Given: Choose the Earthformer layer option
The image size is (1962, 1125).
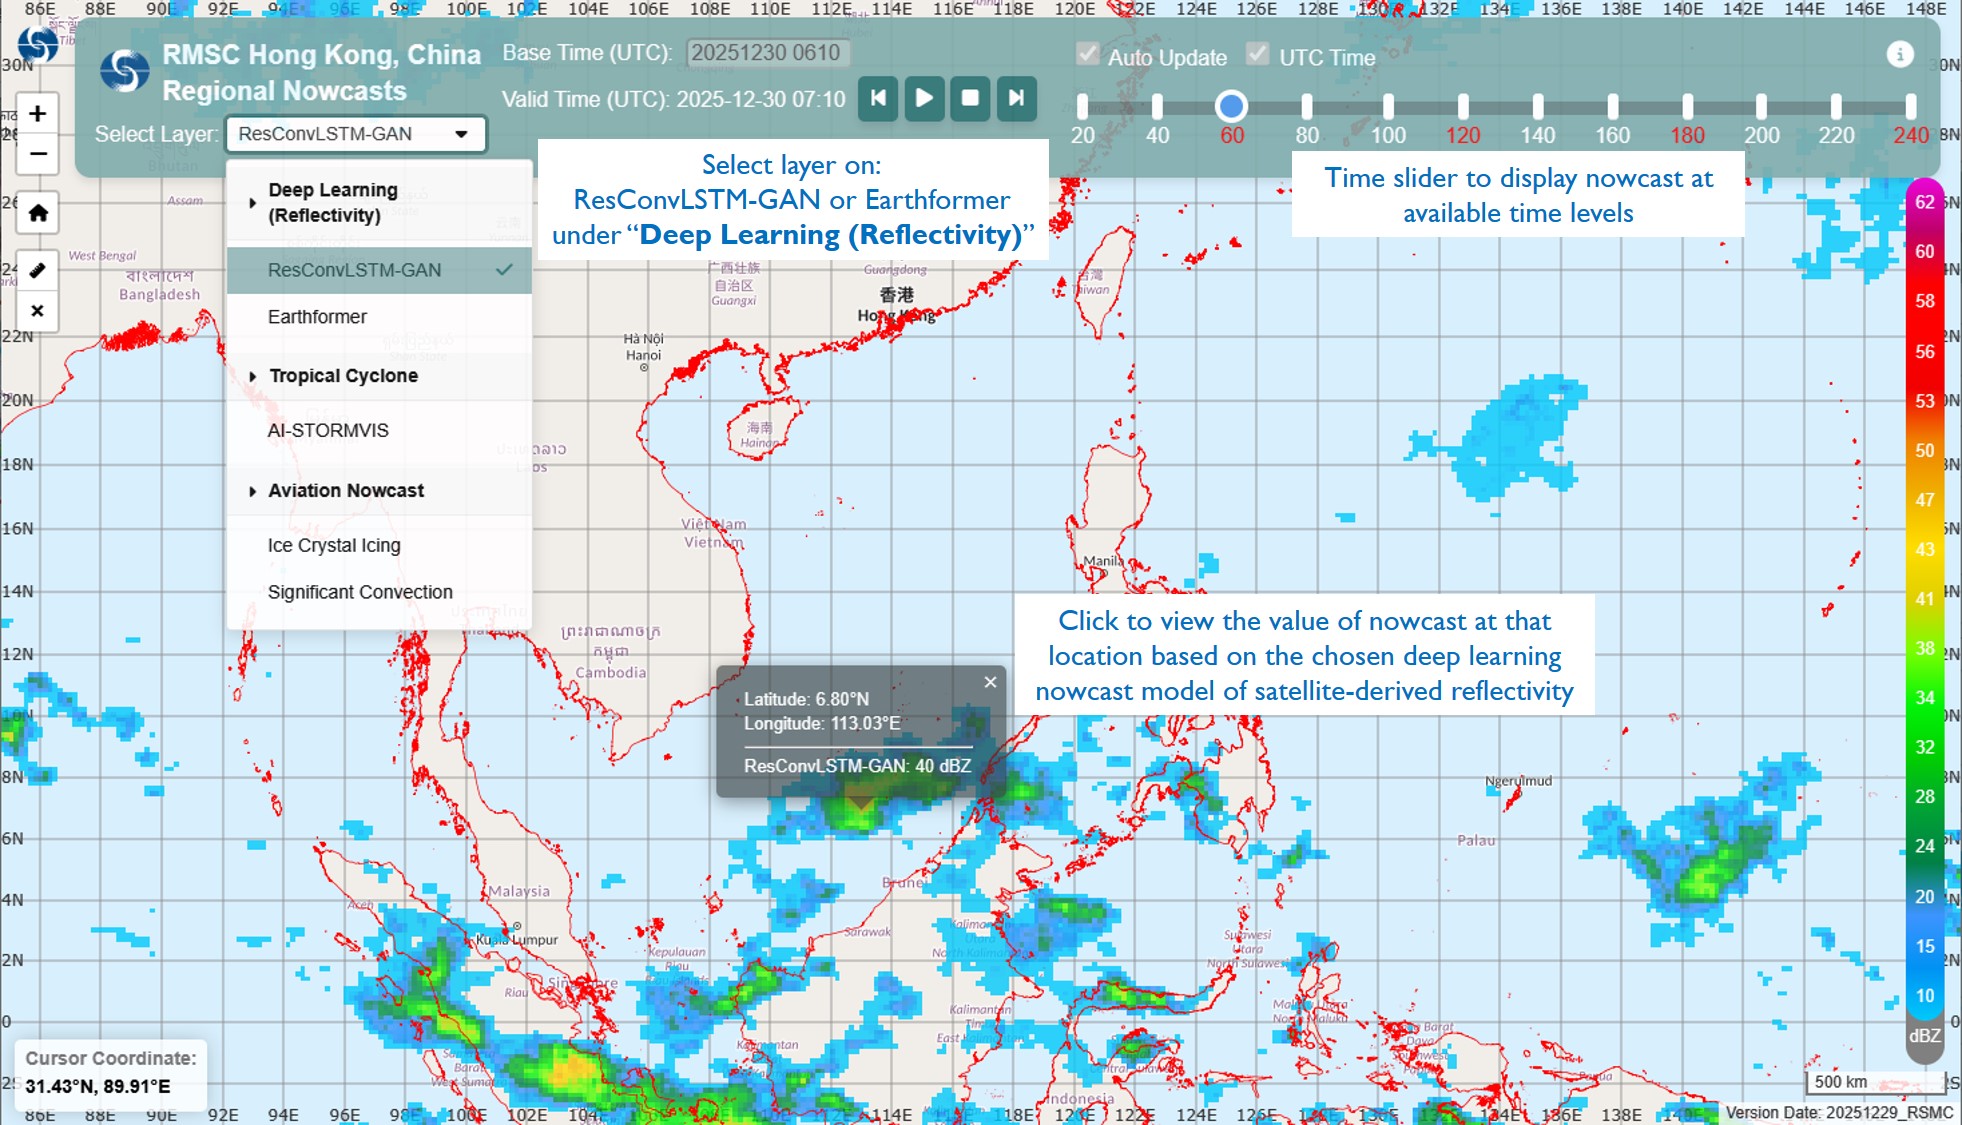Looking at the screenshot, I should (317, 317).
